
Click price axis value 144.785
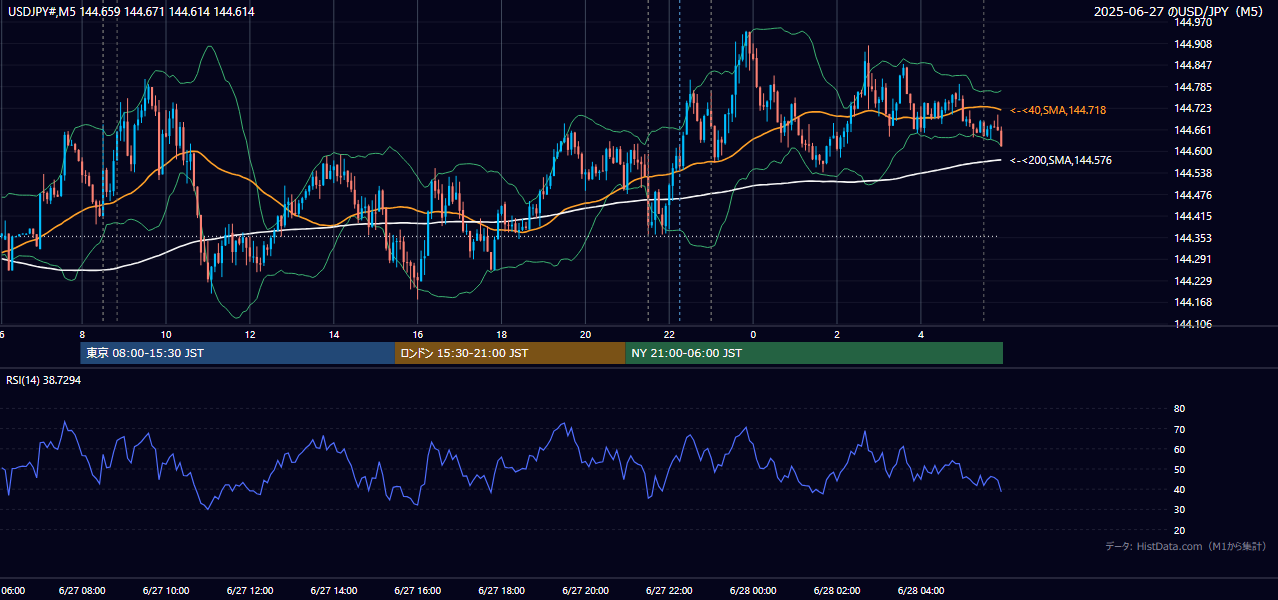pos(1192,87)
